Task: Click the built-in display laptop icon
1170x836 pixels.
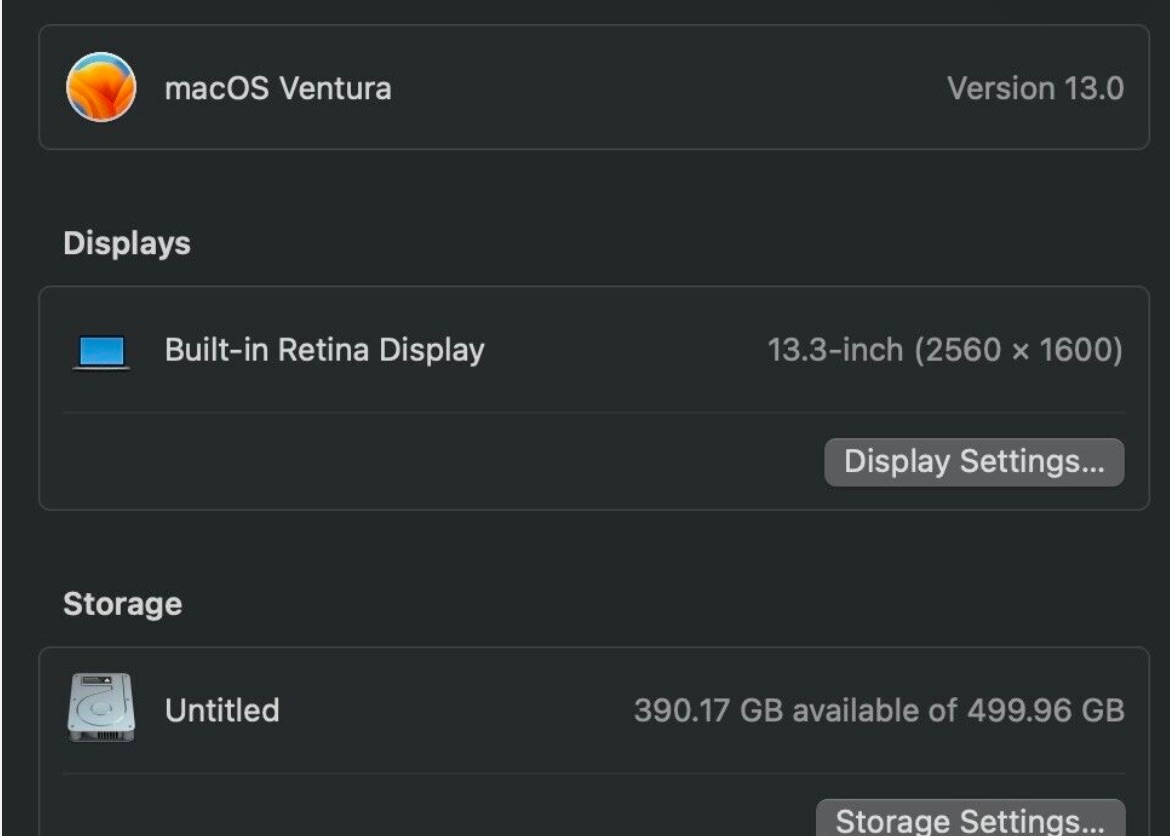Action: click(x=101, y=352)
